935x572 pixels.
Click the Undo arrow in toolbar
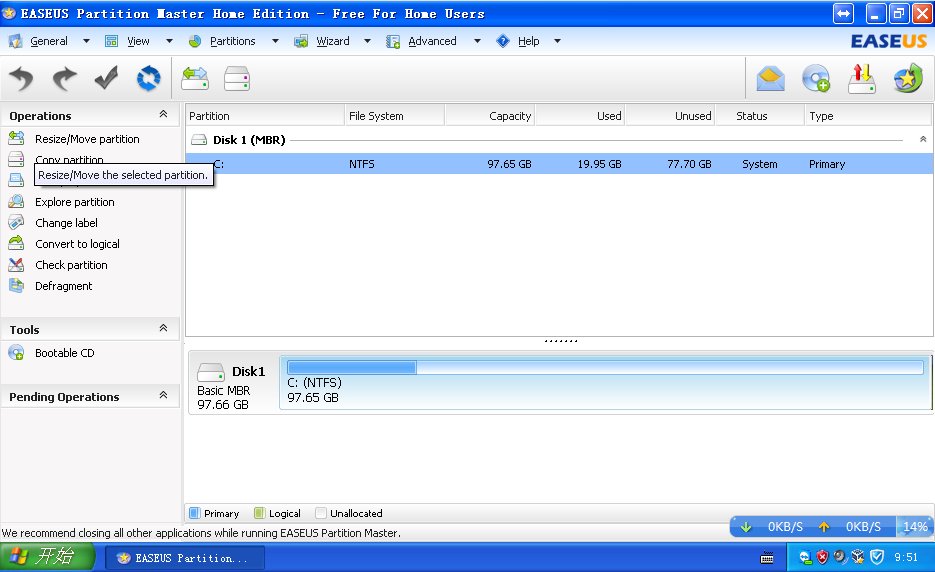point(21,78)
